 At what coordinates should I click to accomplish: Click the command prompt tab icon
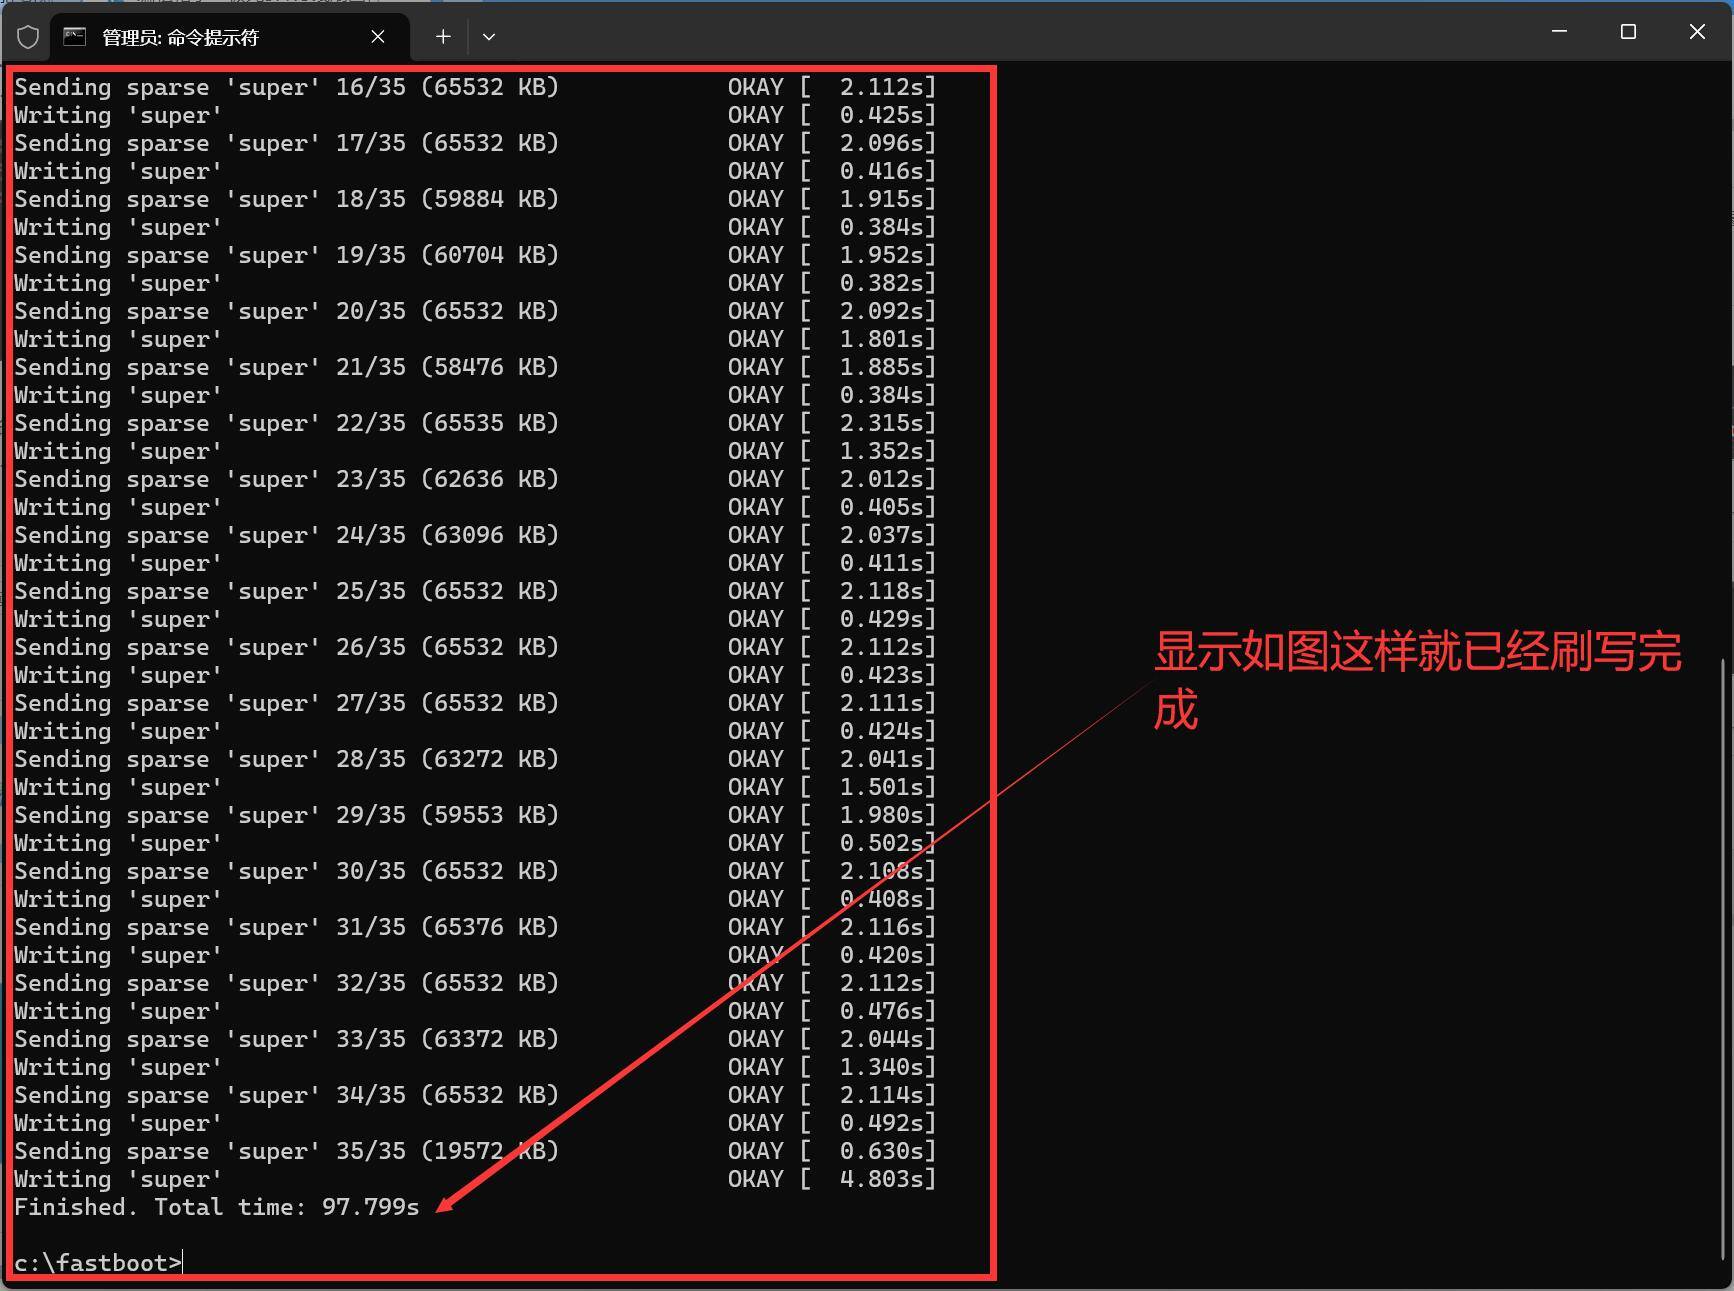[x=74, y=37]
